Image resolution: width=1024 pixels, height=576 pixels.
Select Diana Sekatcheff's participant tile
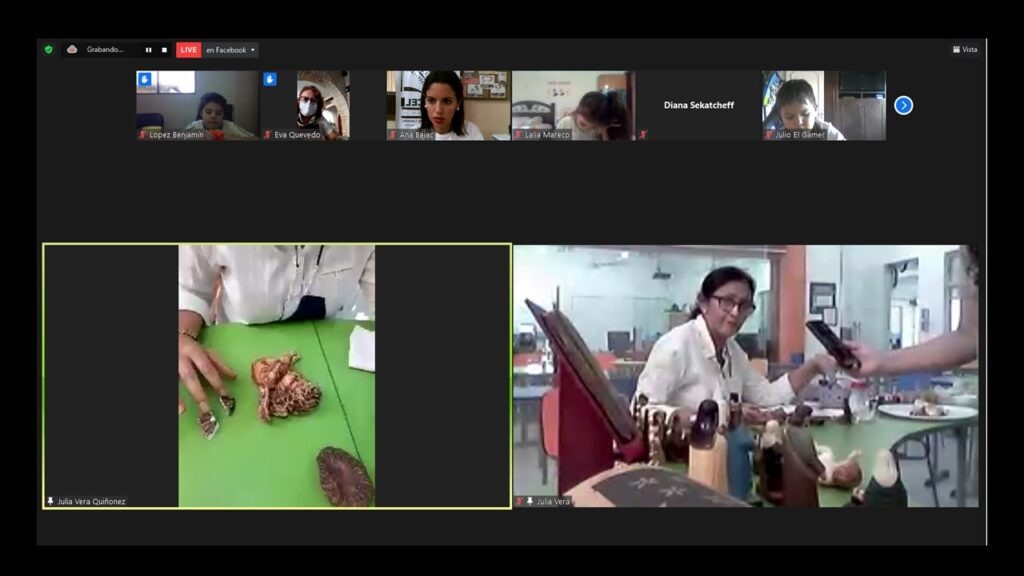point(698,104)
